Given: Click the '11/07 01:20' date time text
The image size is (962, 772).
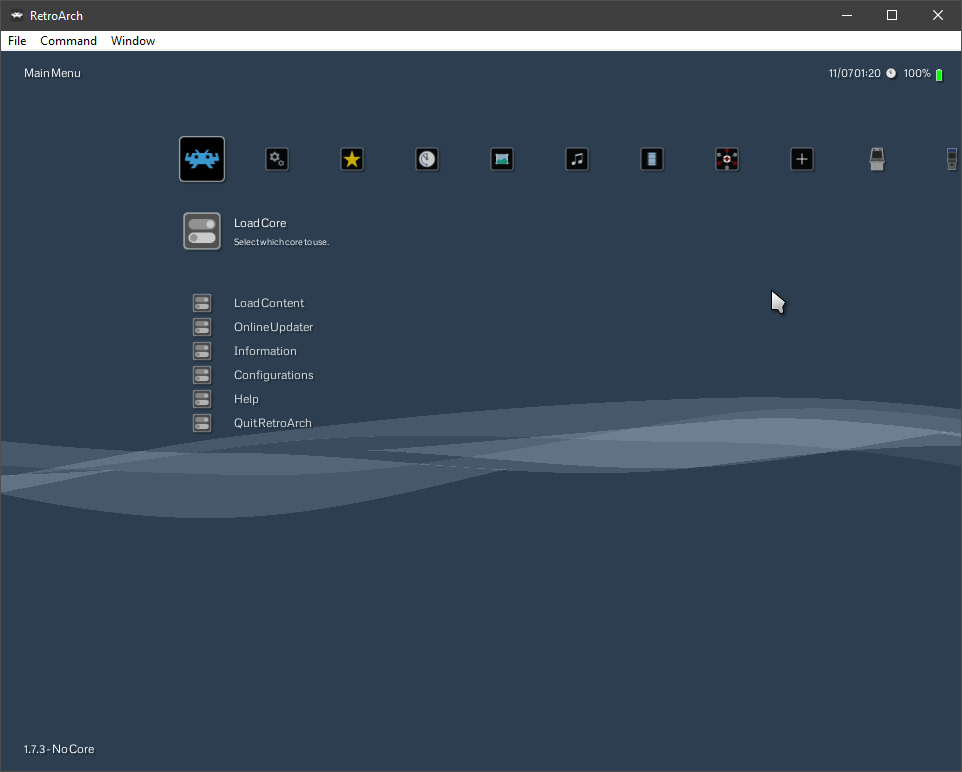Looking at the screenshot, I should [855, 73].
